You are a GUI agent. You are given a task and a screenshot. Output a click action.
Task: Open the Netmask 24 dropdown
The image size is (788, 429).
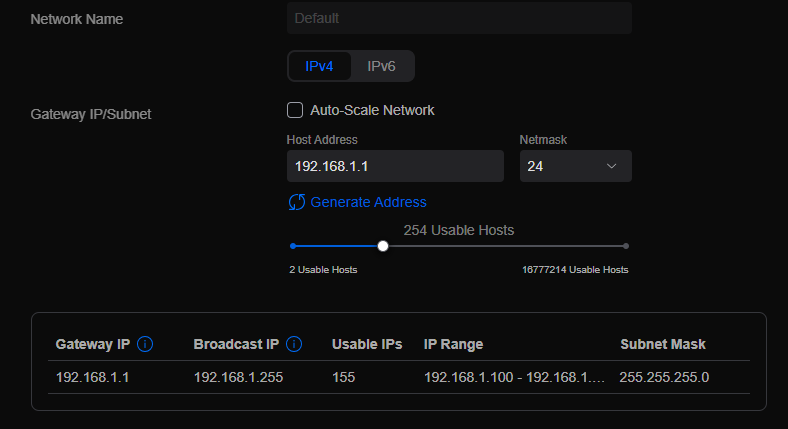click(x=575, y=166)
